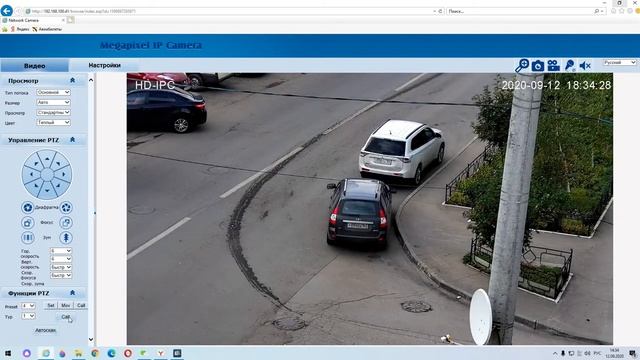The width and height of the screenshot is (640, 360).
Task: Open the Скор. фокуса dropdown
Action: point(61,267)
